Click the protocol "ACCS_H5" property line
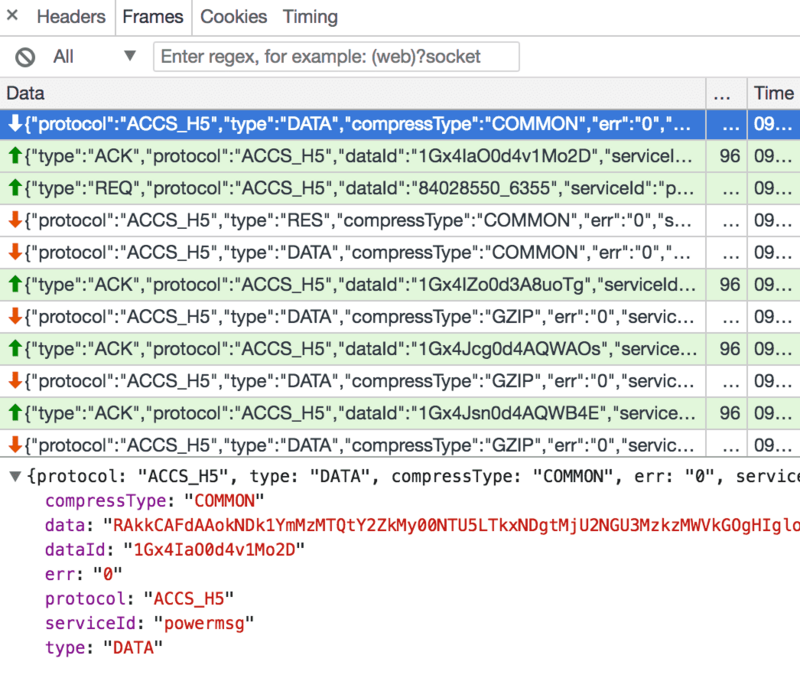800x675 pixels. pyautogui.click(x=139, y=598)
